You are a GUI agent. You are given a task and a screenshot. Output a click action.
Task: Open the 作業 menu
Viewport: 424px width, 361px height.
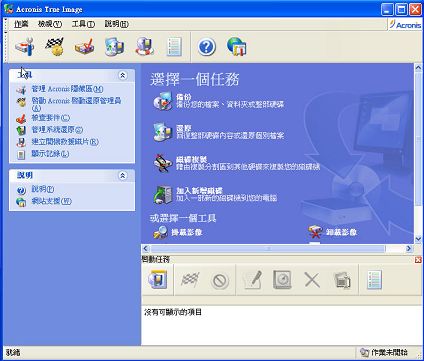click(21, 24)
